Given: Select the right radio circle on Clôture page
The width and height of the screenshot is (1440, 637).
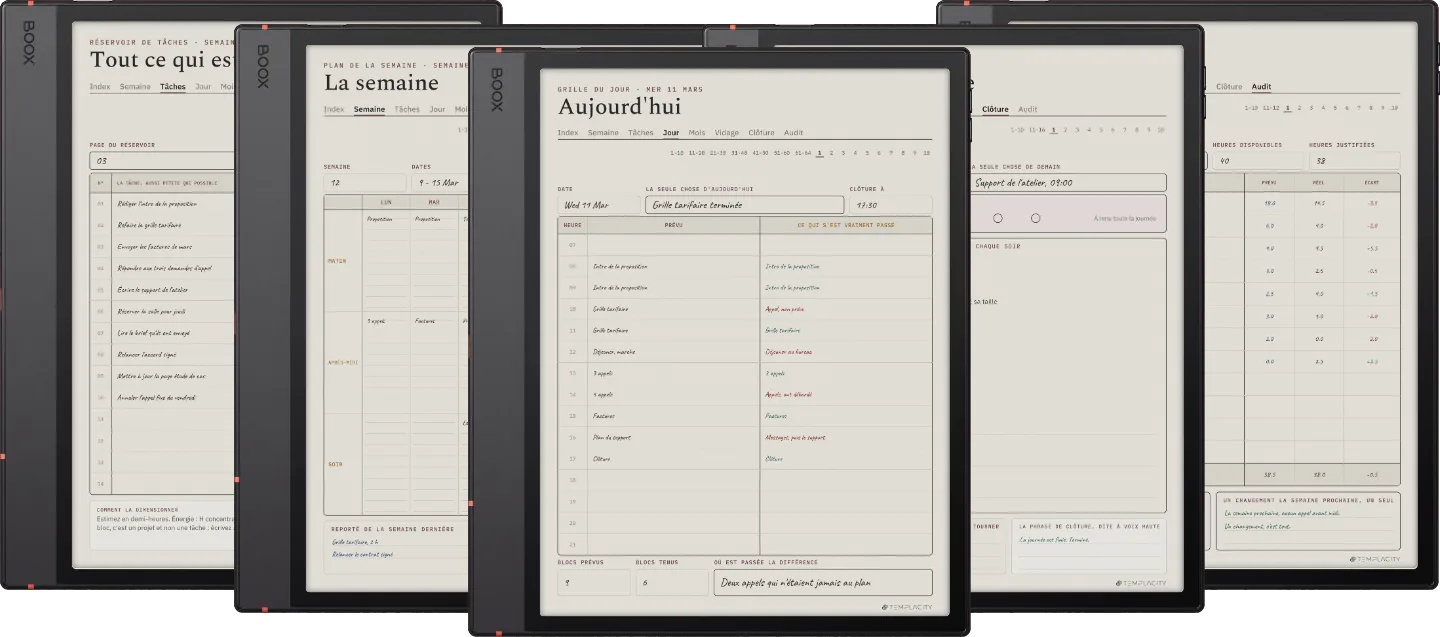Looking at the screenshot, I should tap(1035, 218).
